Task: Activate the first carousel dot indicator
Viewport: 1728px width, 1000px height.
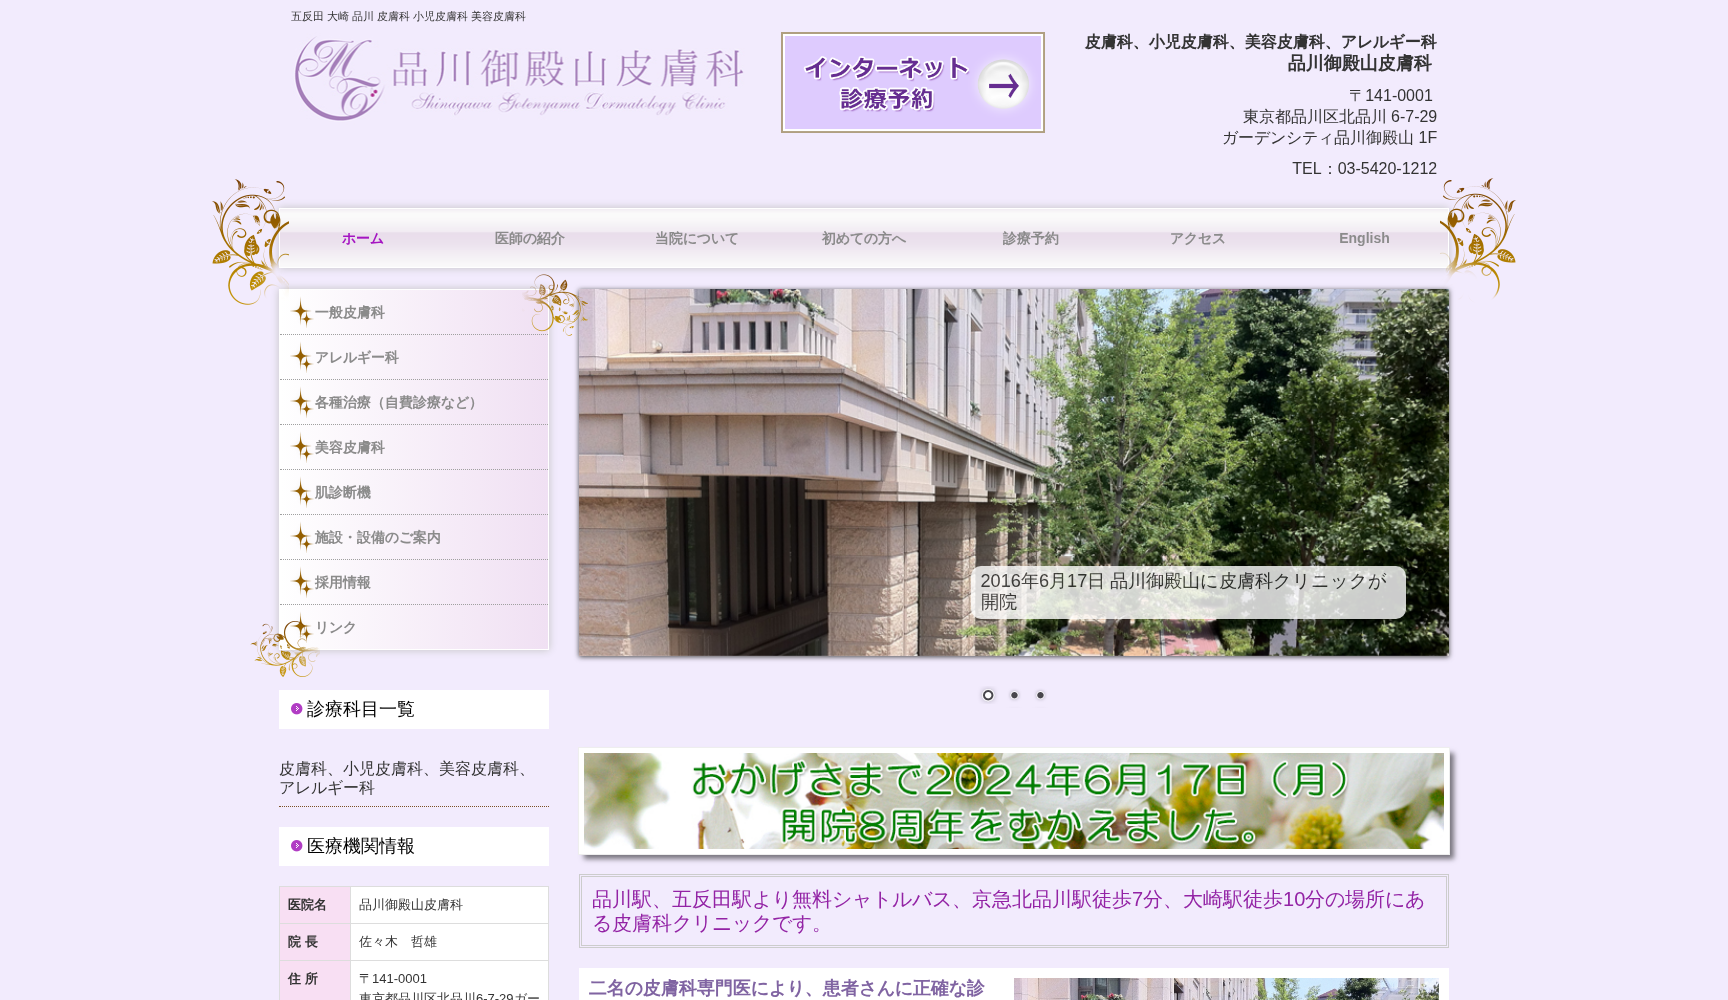Action: tap(988, 694)
